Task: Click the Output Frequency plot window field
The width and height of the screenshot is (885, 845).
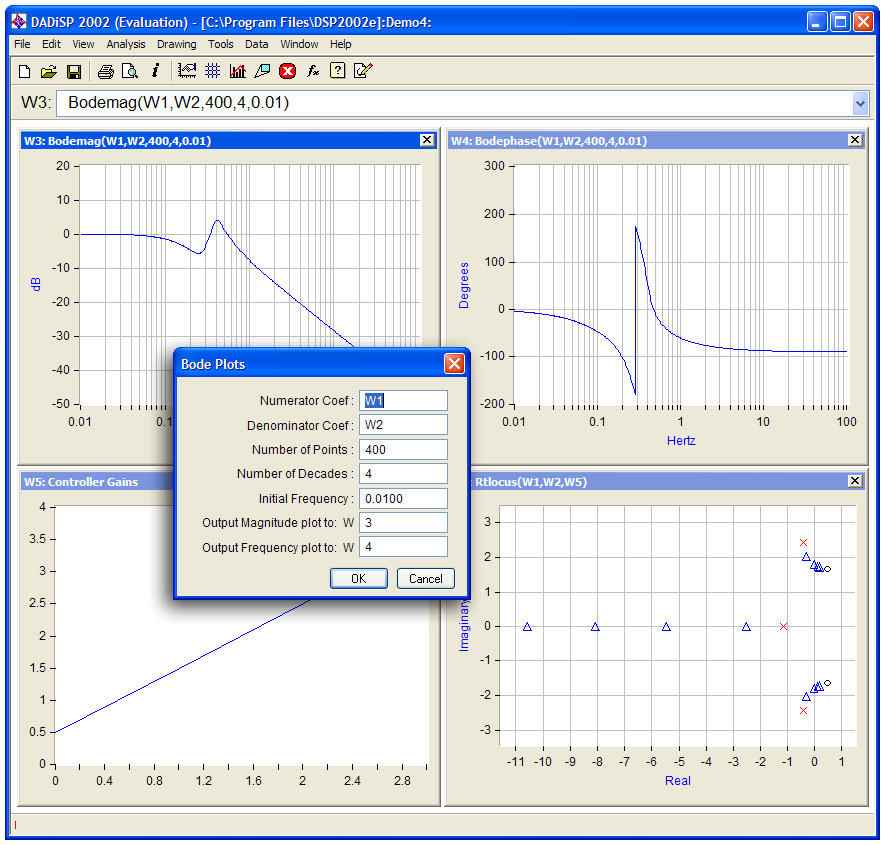Action: (x=403, y=547)
